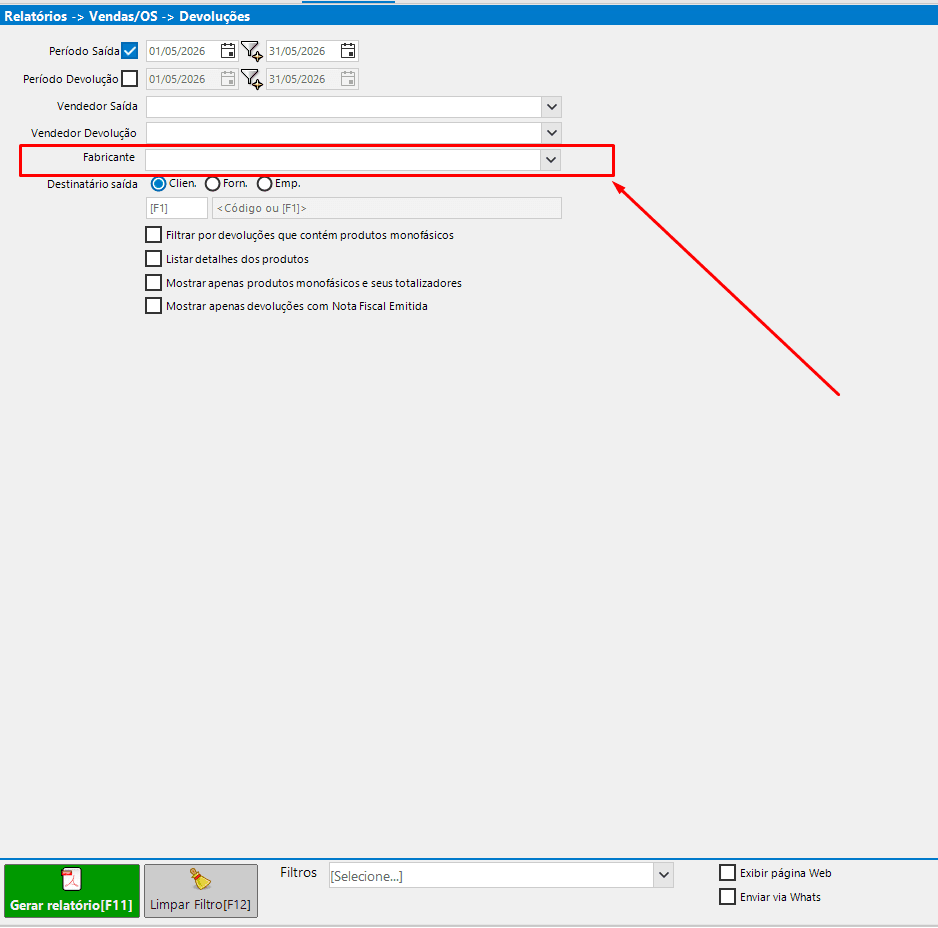The height and width of the screenshot is (928, 938).
Task: Enable Enviar via Whats checkbox
Action: click(x=727, y=897)
